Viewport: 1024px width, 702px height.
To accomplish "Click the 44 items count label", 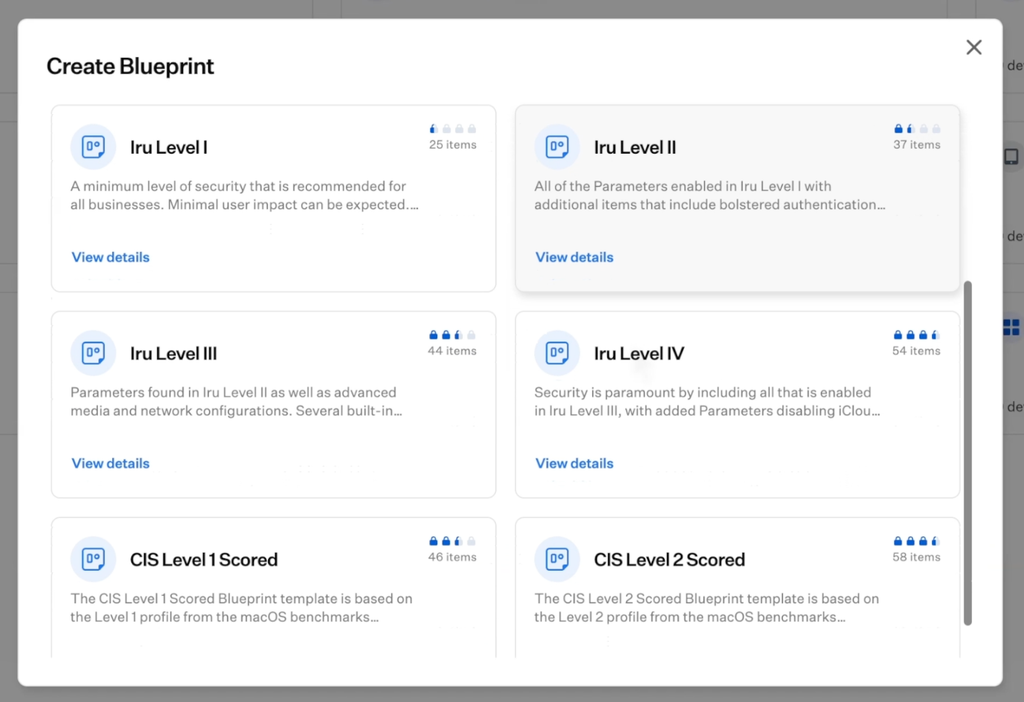I will 452,351.
